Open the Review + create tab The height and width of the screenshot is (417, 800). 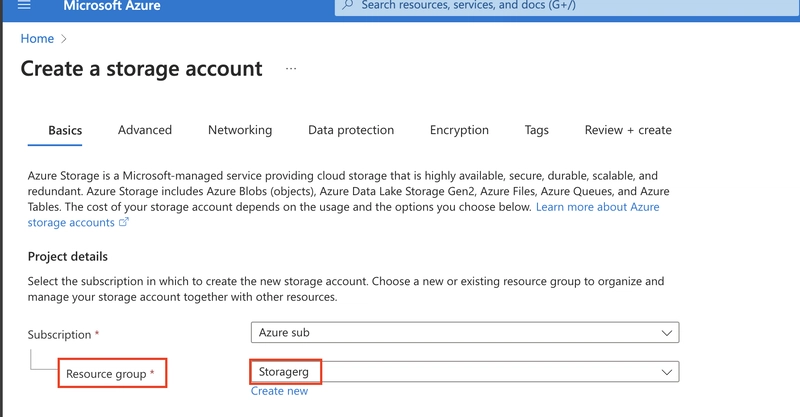coord(628,130)
